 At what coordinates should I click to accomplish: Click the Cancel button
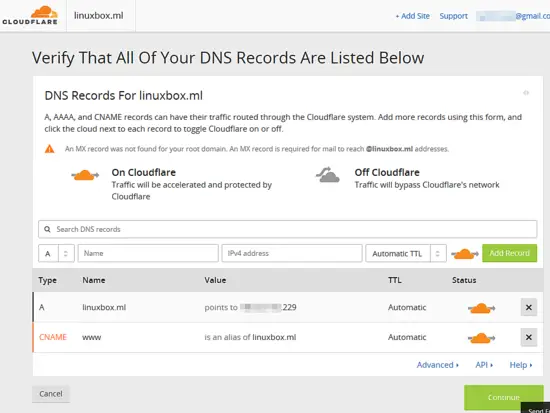pos(51,394)
